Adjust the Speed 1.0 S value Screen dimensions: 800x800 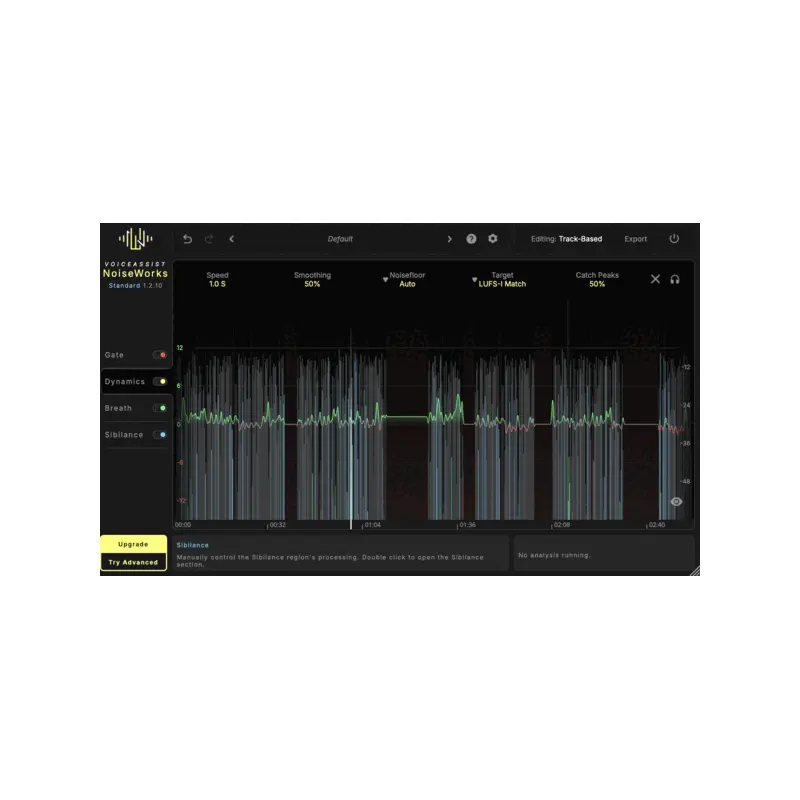point(217,284)
